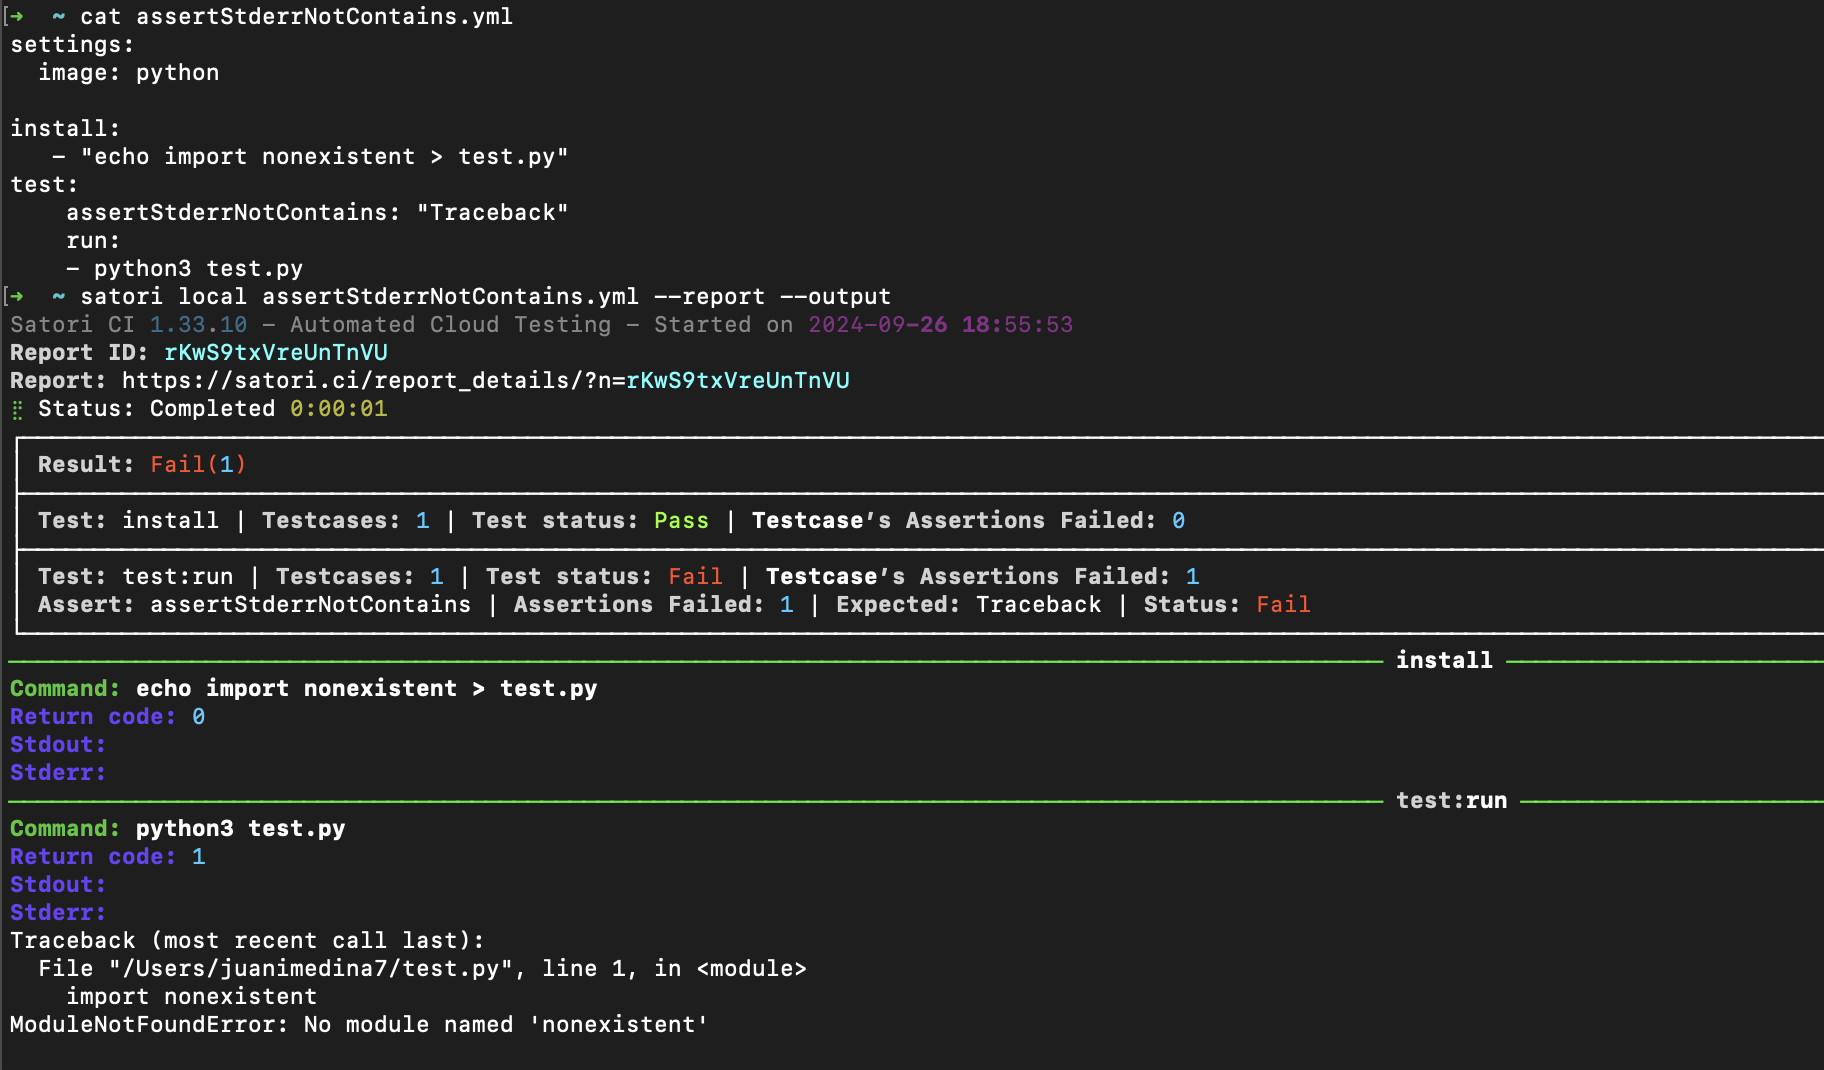The height and width of the screenshot is (1070, 1824).
Task: Click the red Fail test status for test:run
Action: pyautogui.click(x=695, y=577)
